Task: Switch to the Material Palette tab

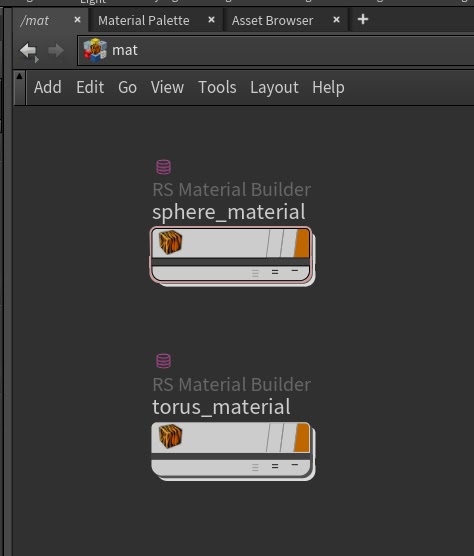Action: 144,21
